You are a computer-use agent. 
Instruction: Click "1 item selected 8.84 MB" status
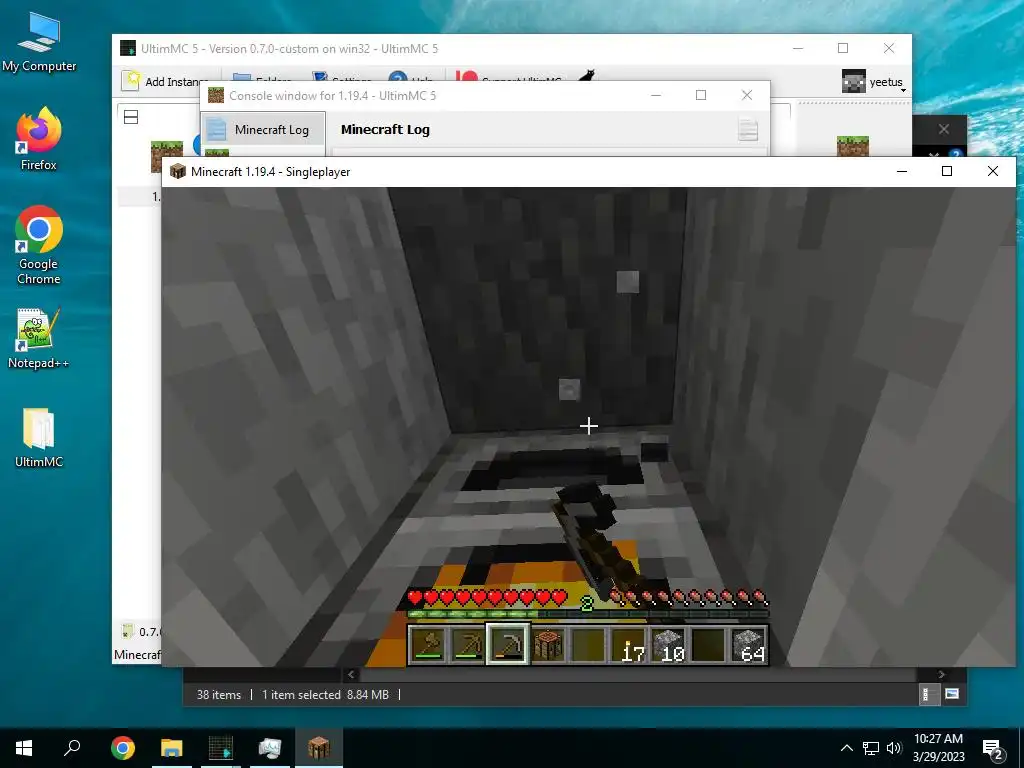(325, 695)
